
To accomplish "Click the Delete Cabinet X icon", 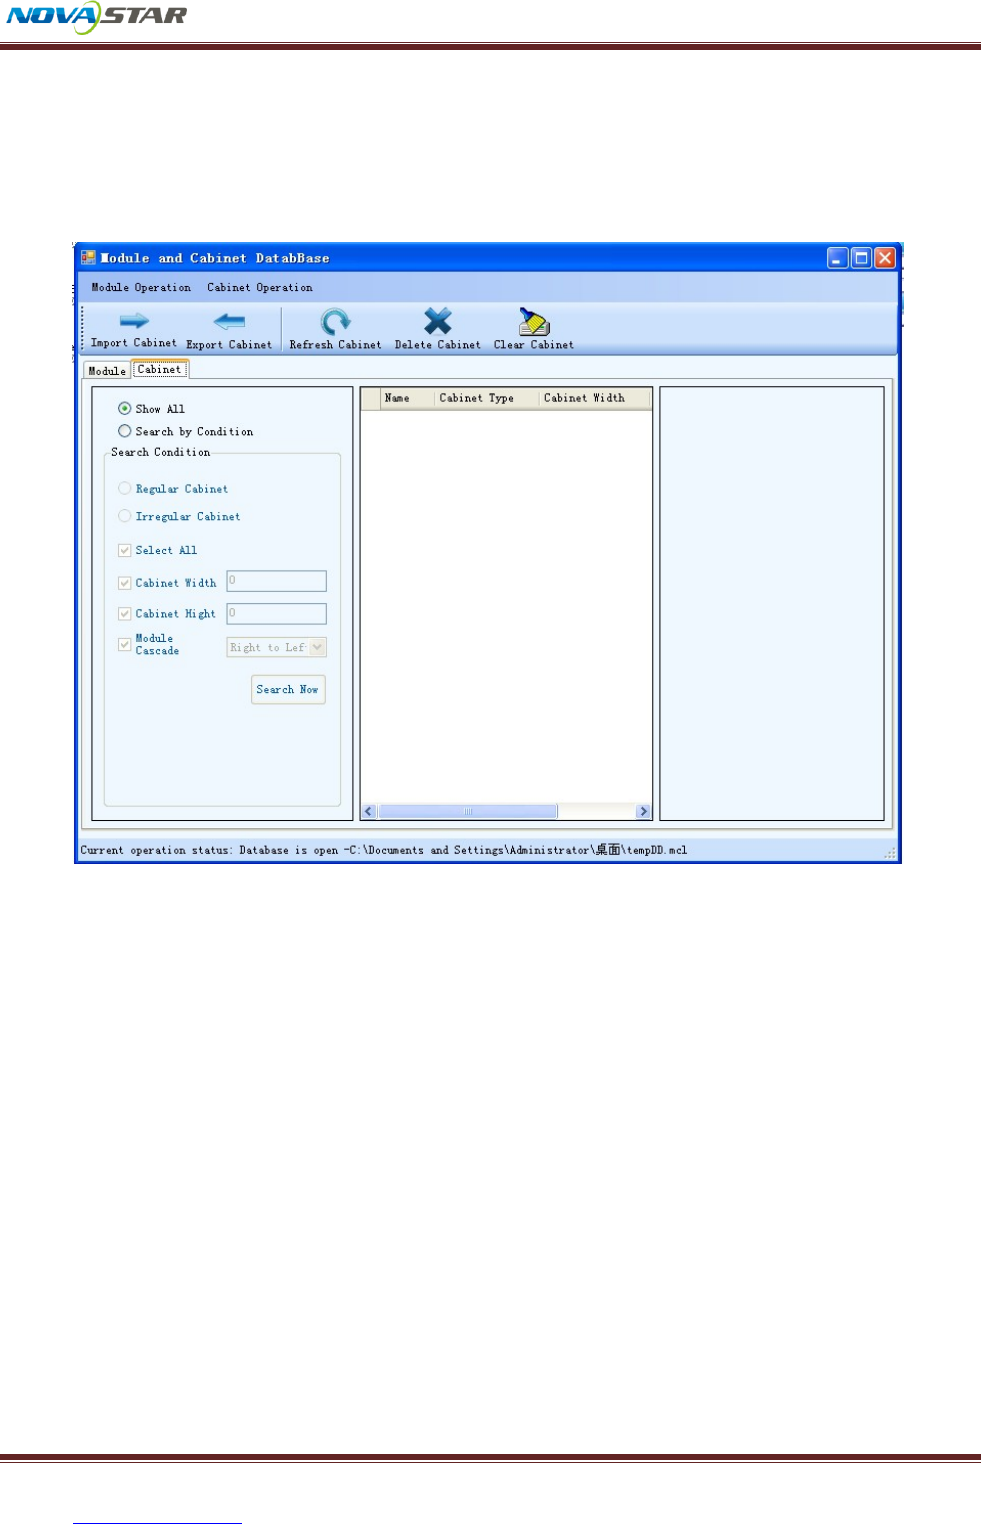I will (438, 321).
